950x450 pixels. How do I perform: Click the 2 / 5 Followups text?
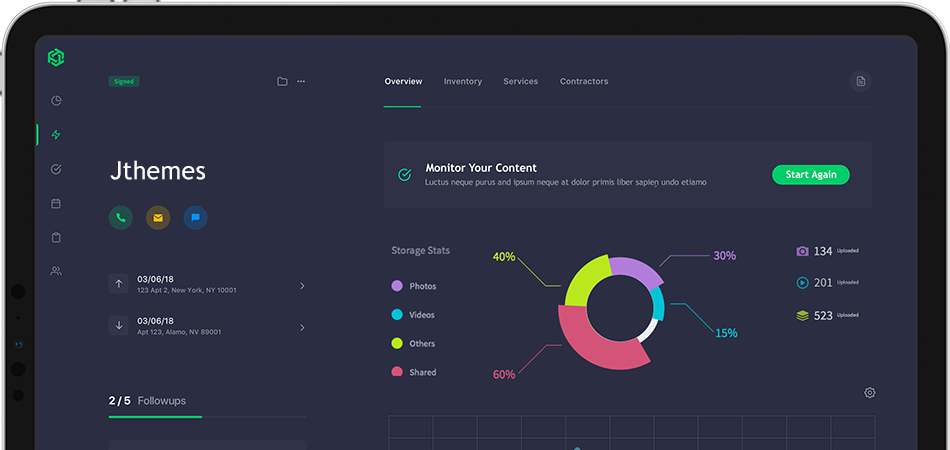coord(147,400)
